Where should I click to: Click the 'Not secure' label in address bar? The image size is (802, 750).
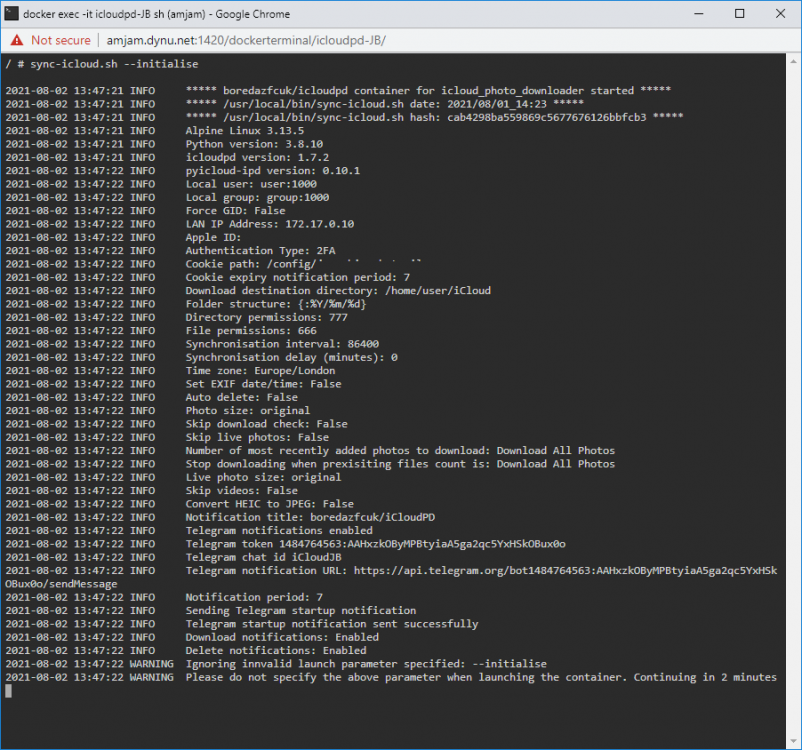60,40
